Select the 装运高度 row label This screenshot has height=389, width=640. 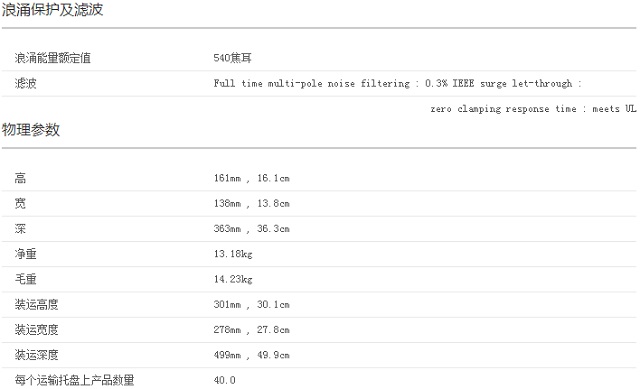click(37, 305)
